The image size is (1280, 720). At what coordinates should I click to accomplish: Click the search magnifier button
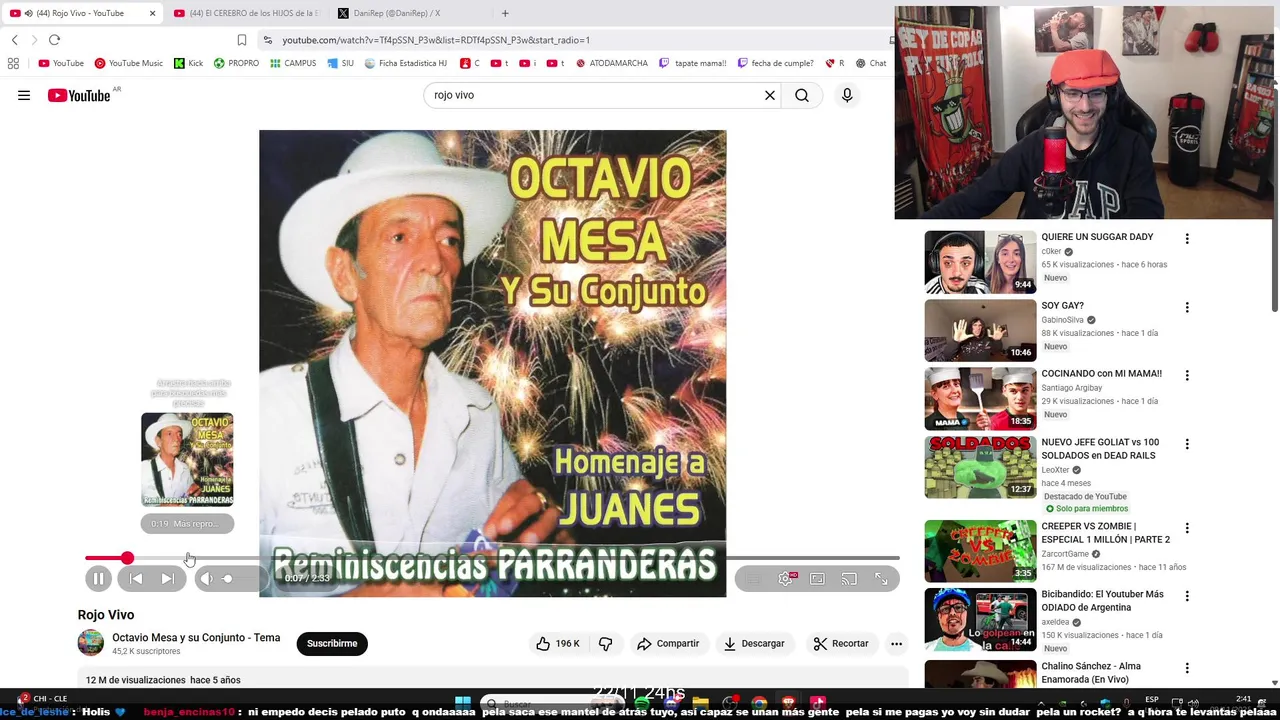click(x=802, y=95)
